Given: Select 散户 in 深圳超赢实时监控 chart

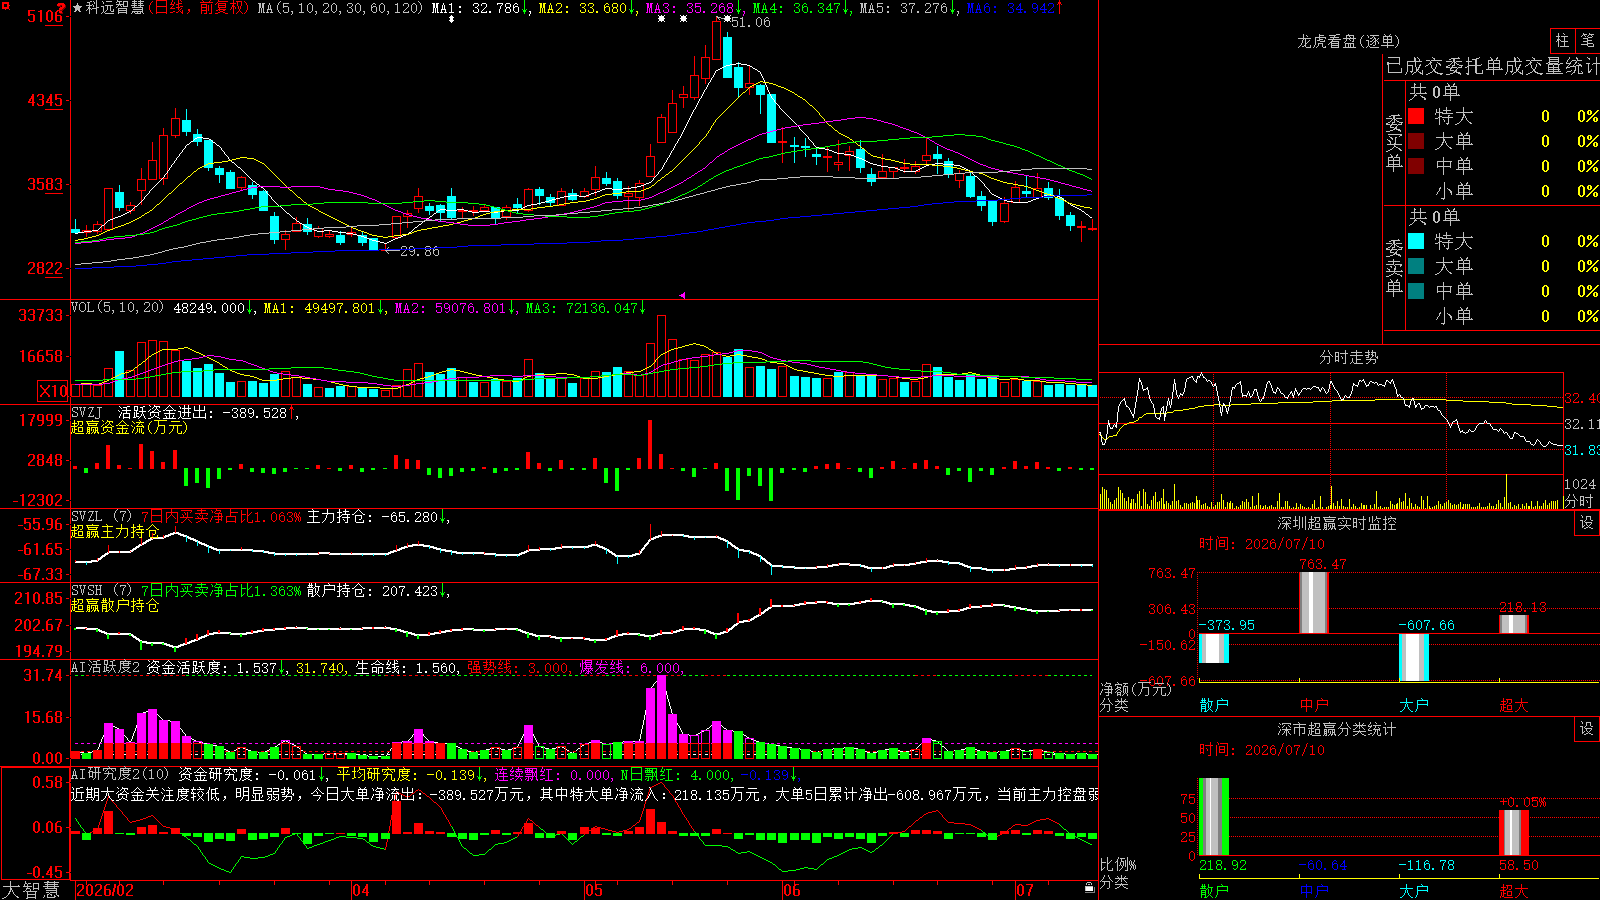Looking at the screenshot, I should [x=1214, y=705].
